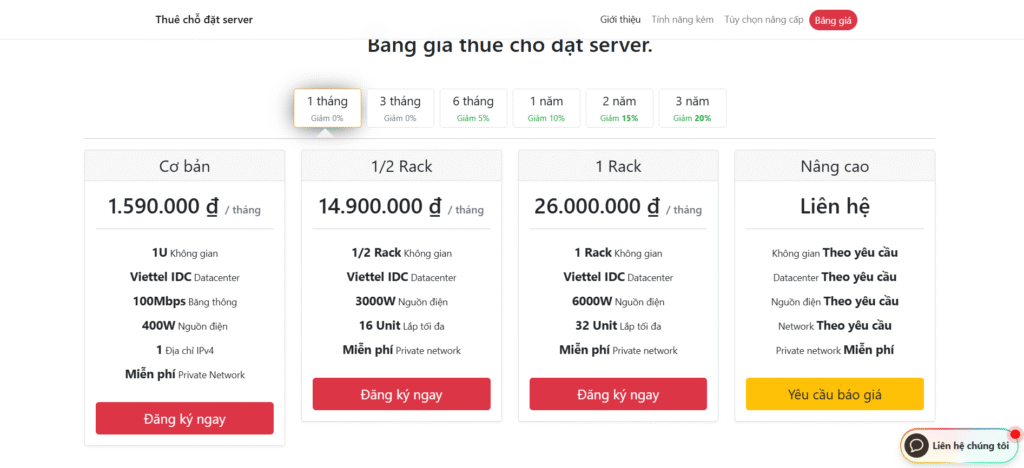
Task: Pick the 2 năm discount option
Action: tap(619, 108)
